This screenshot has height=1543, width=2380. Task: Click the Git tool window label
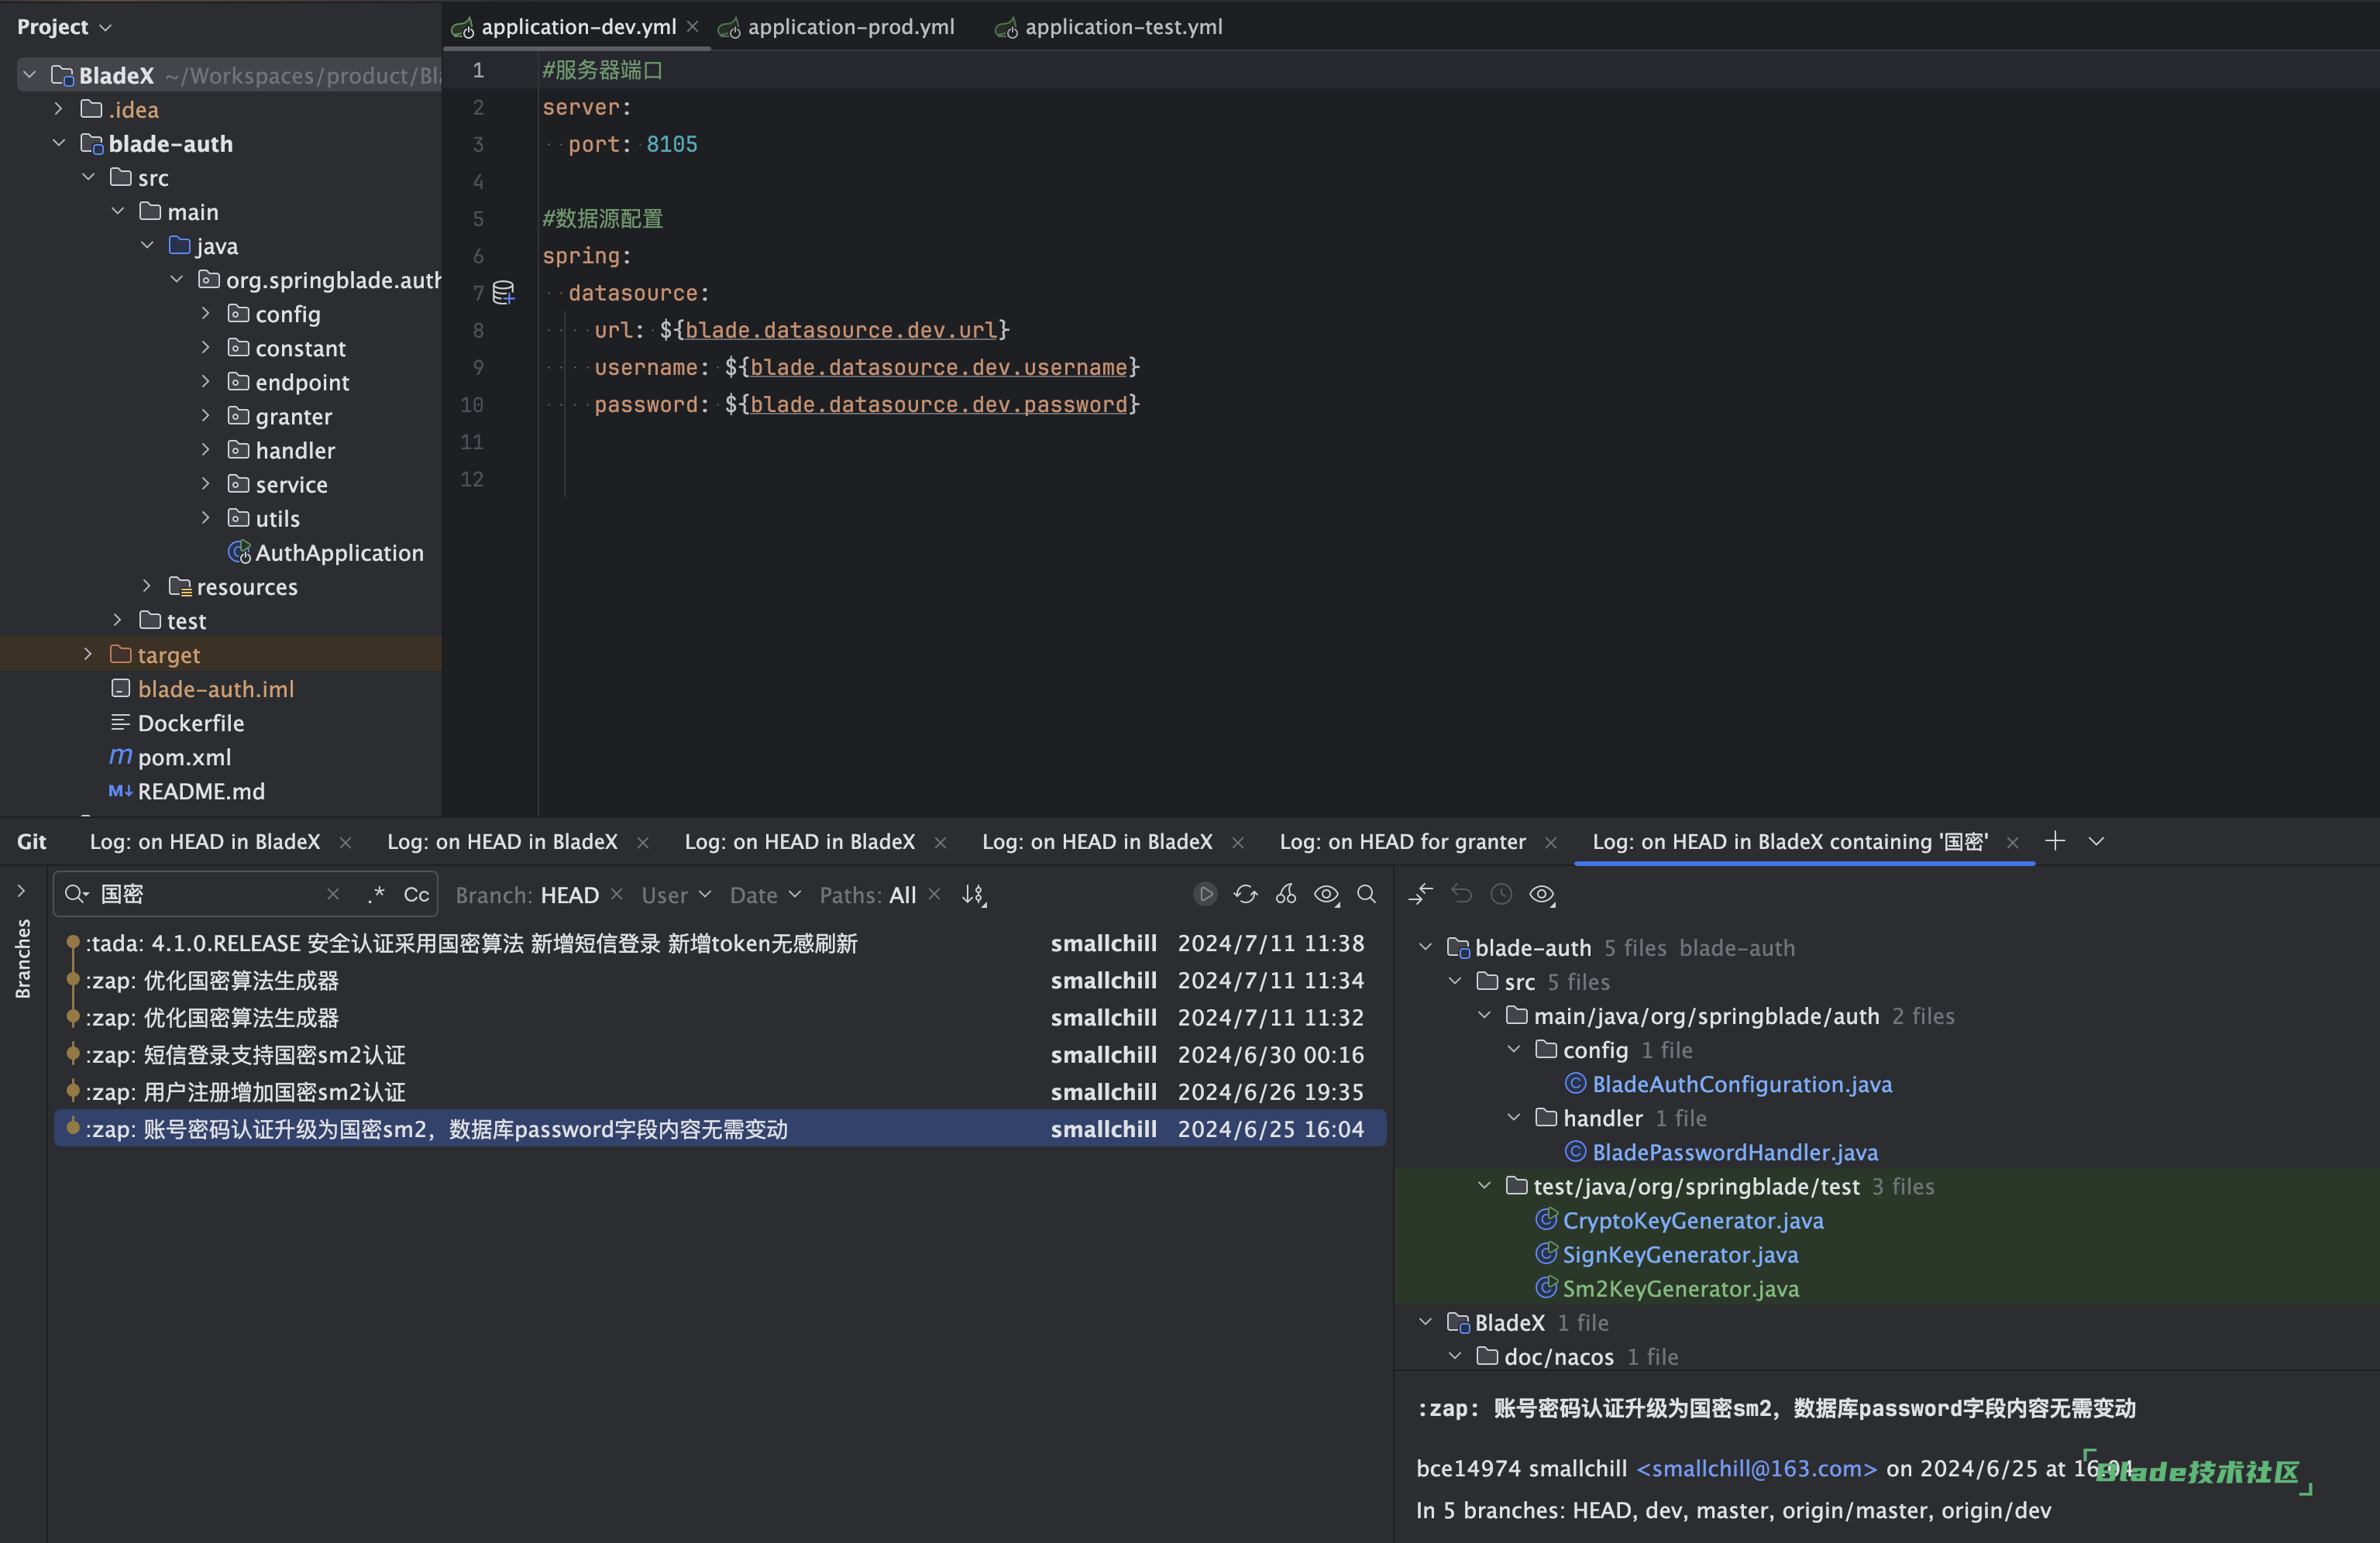(x=31, y=841)
